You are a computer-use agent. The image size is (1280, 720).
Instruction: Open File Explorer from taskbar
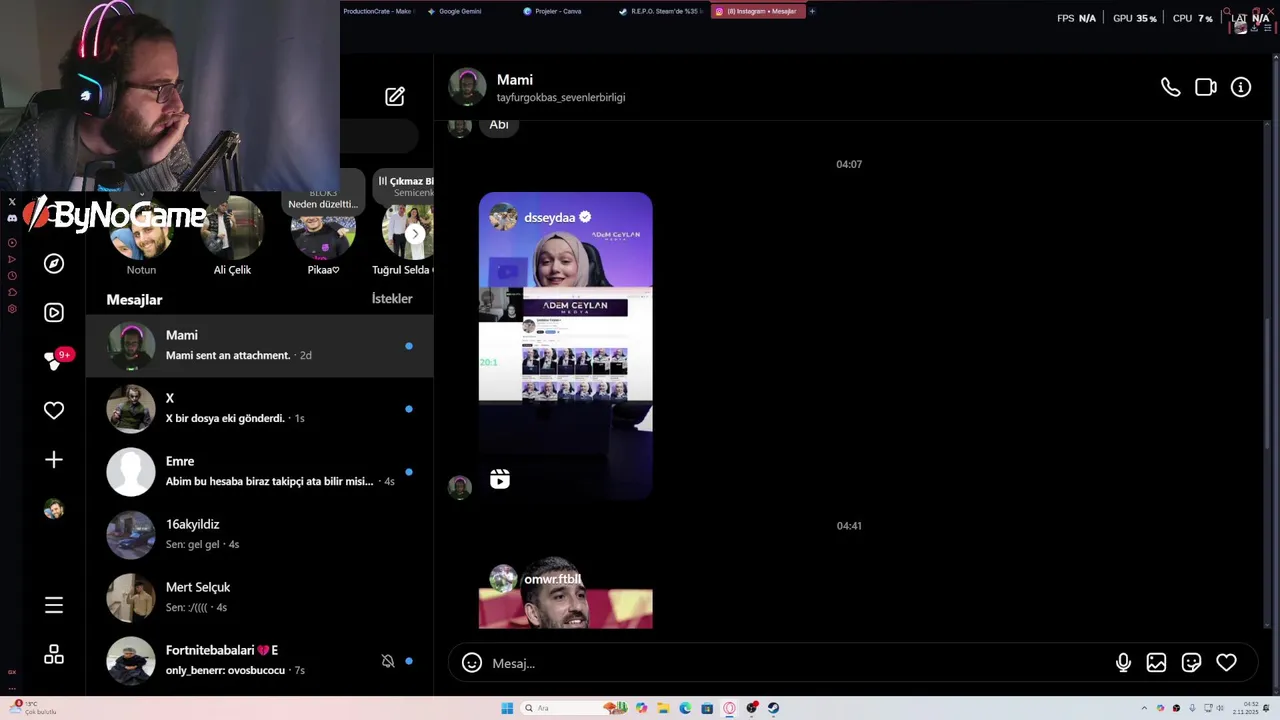[x=663, y=708]
